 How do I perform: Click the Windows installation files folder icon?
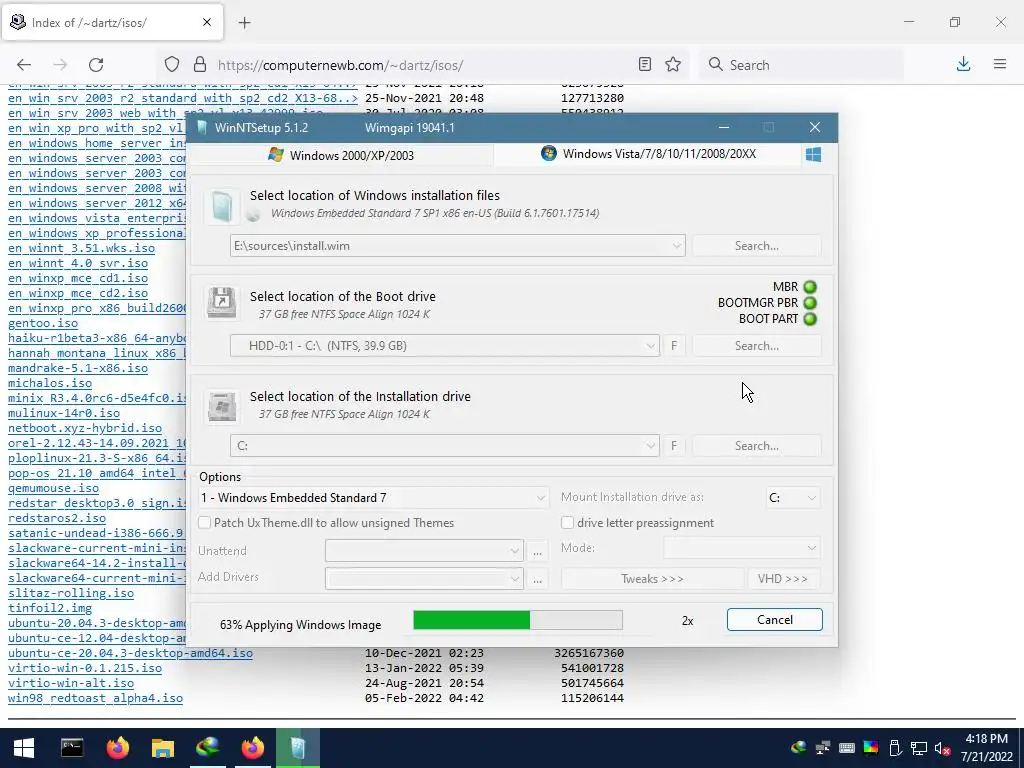[221, 206]
